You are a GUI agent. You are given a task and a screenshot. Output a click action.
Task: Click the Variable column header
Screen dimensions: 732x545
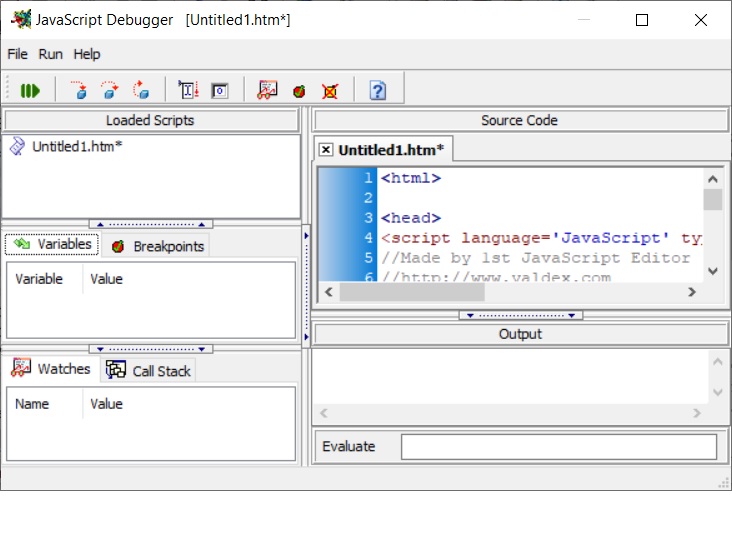point(39,279)
